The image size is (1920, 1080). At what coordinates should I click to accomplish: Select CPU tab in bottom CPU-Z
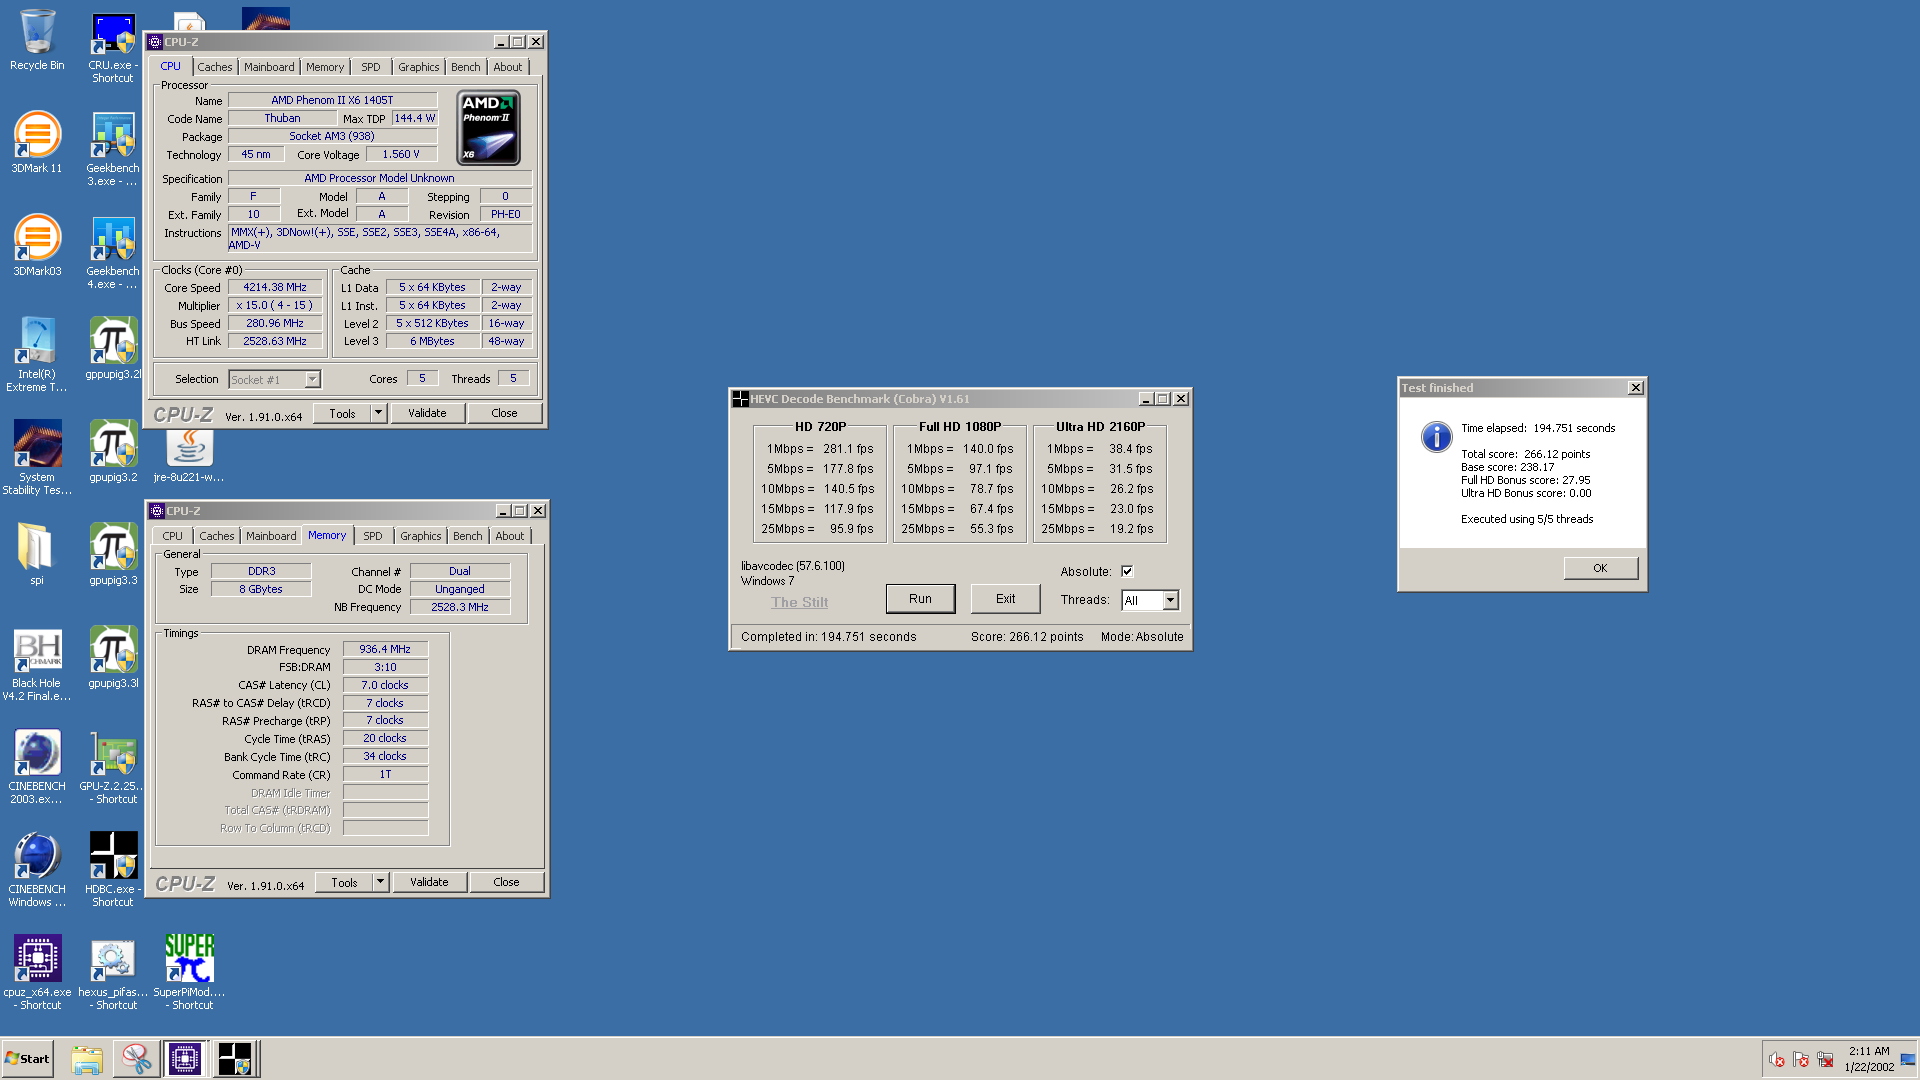point(172,536)
